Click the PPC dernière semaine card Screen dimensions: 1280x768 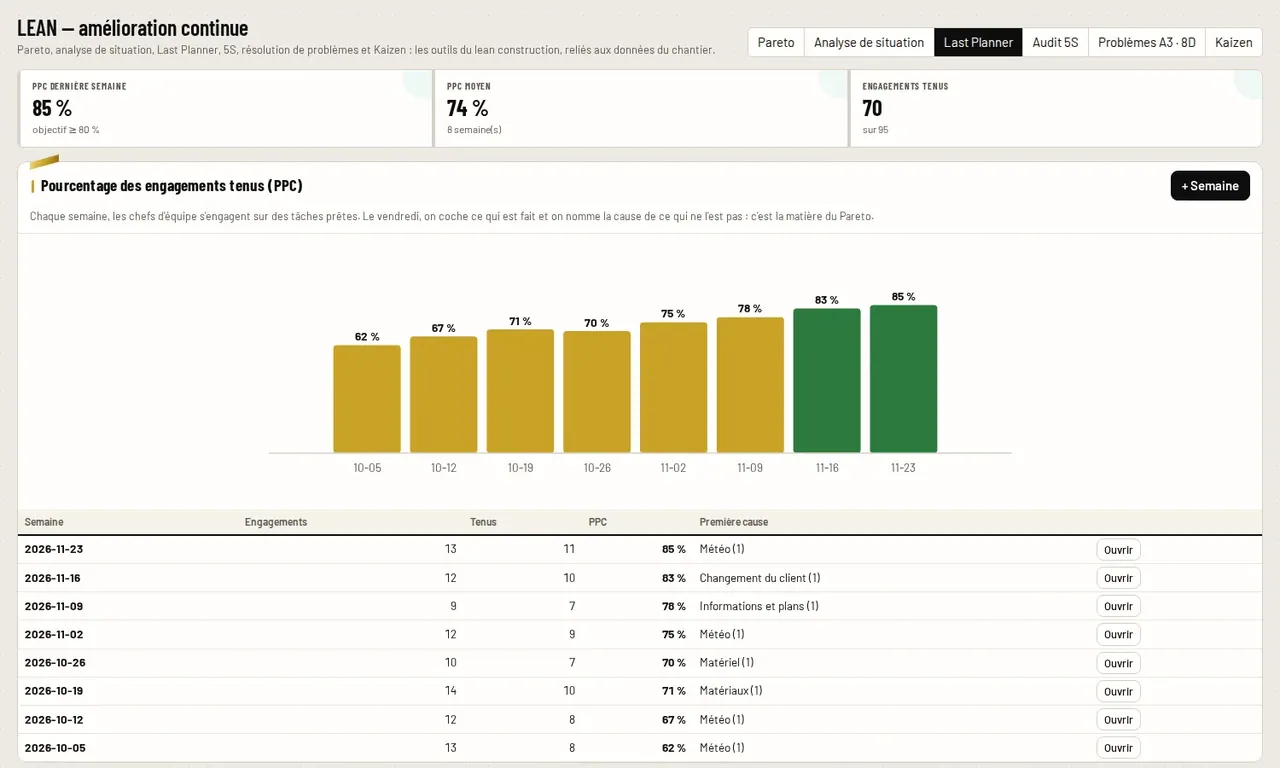tap(226, 108)
